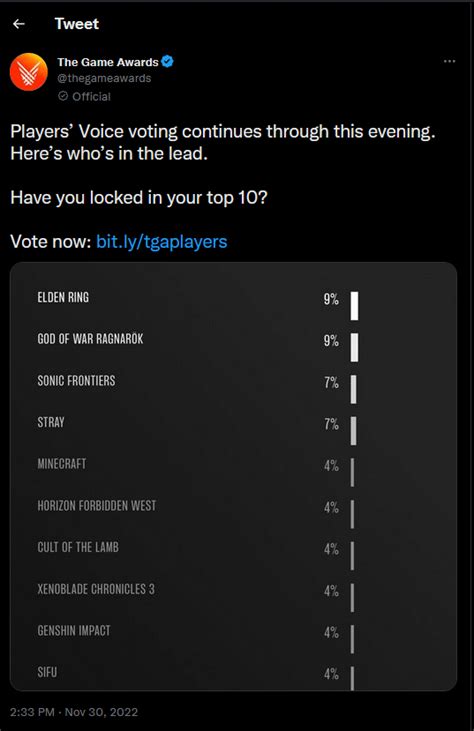
Task: Click the Elden Ring percentage bar
Action: pos(355,306)
